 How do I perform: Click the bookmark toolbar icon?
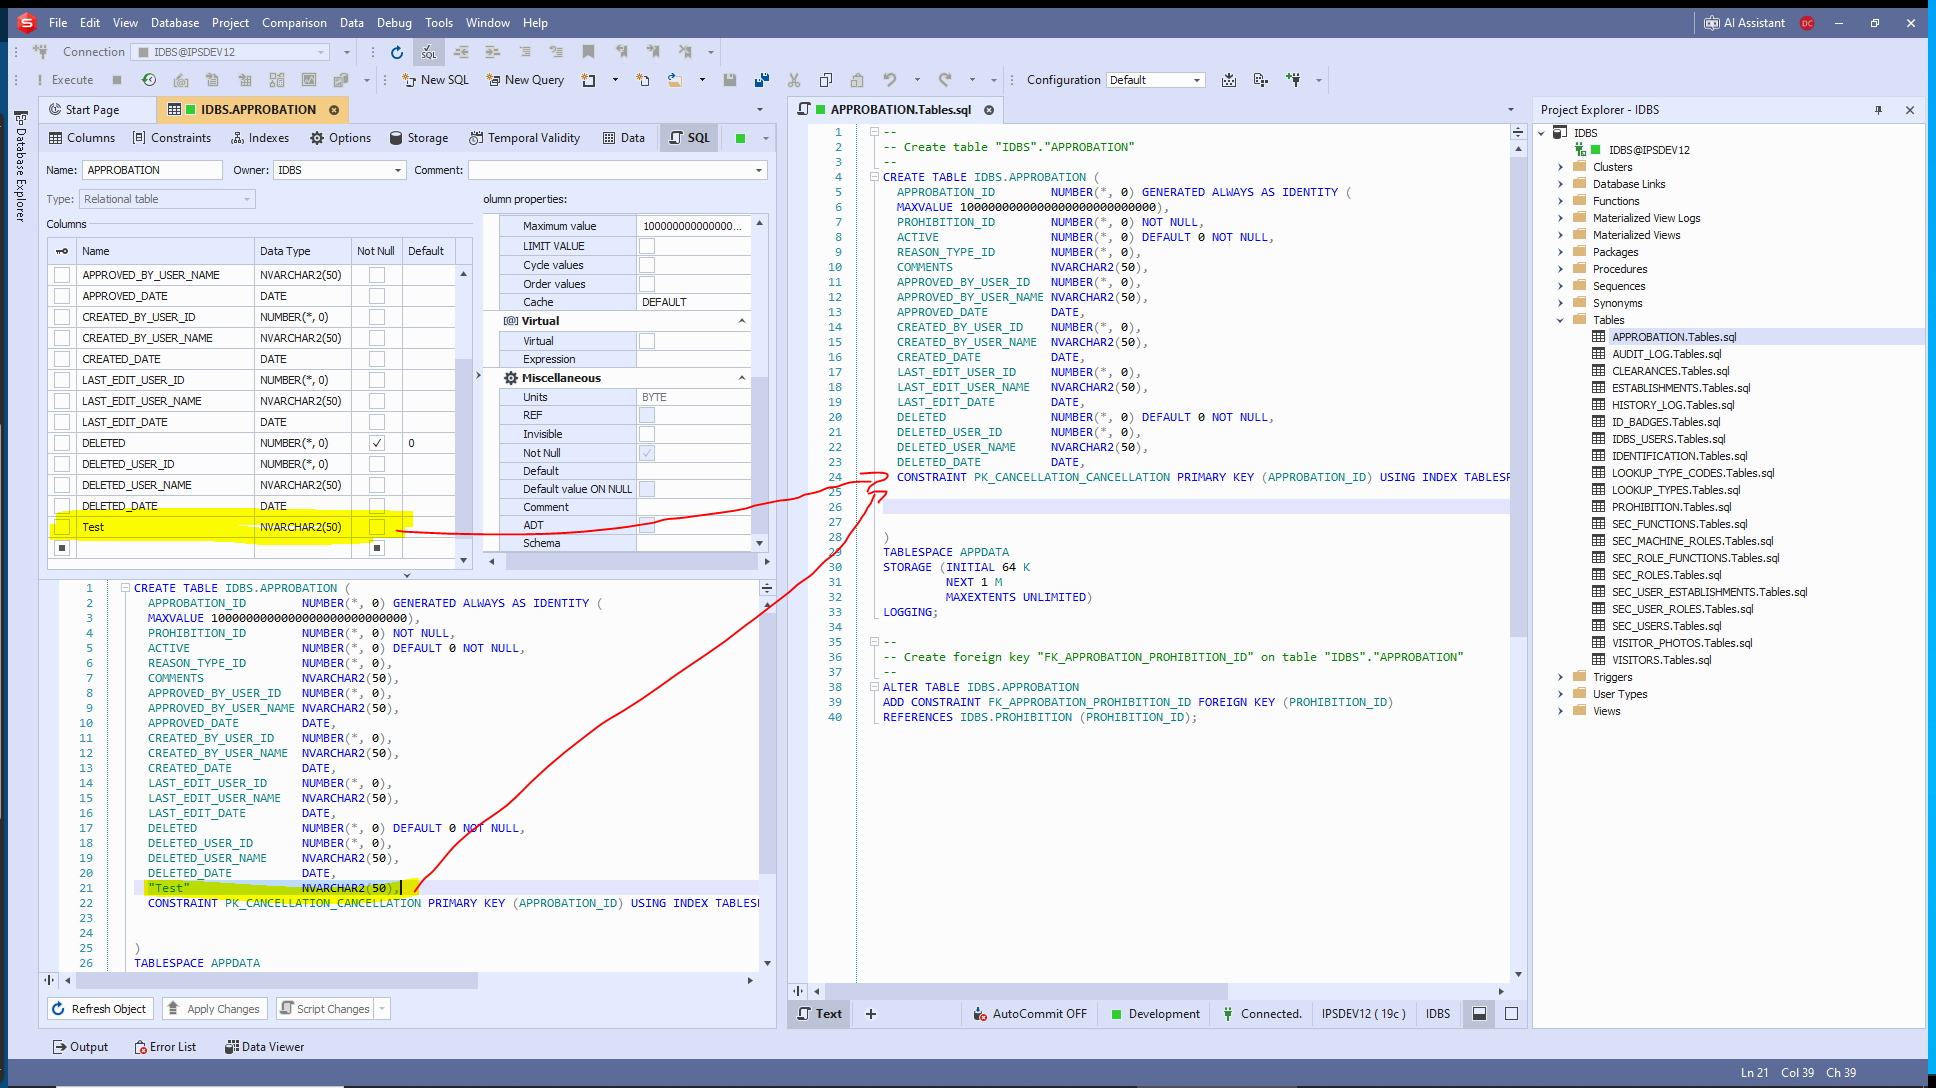(588, 52)
